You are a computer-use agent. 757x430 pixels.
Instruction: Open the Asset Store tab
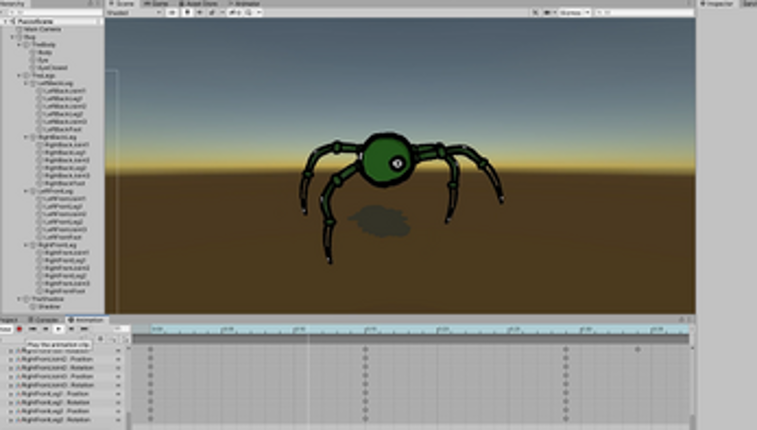pos(198,3)
